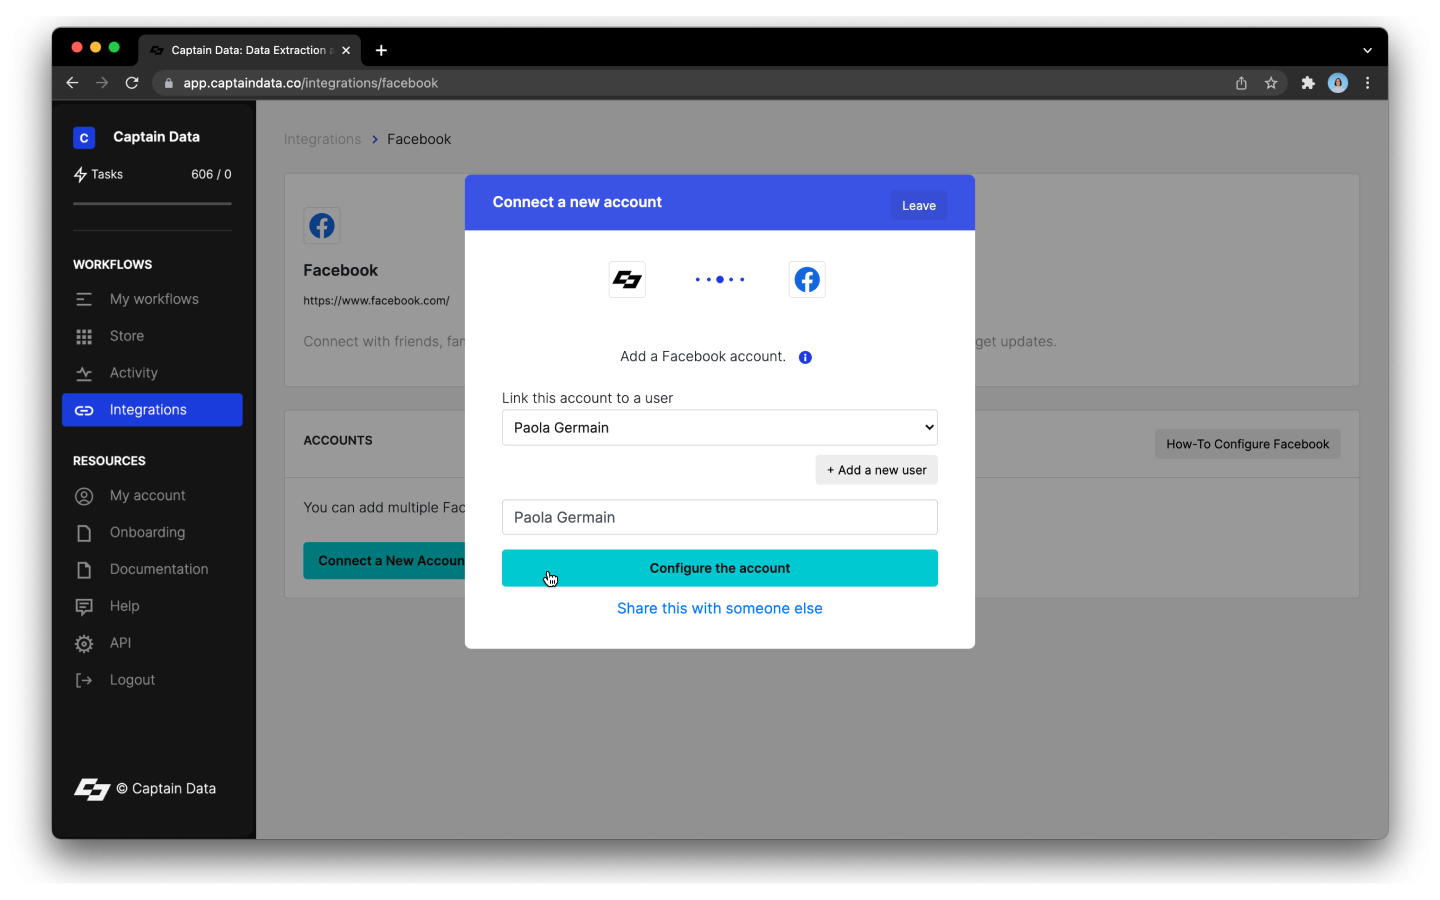
Task: Open My account in sidebar
Action: click(x=152, y=496)
